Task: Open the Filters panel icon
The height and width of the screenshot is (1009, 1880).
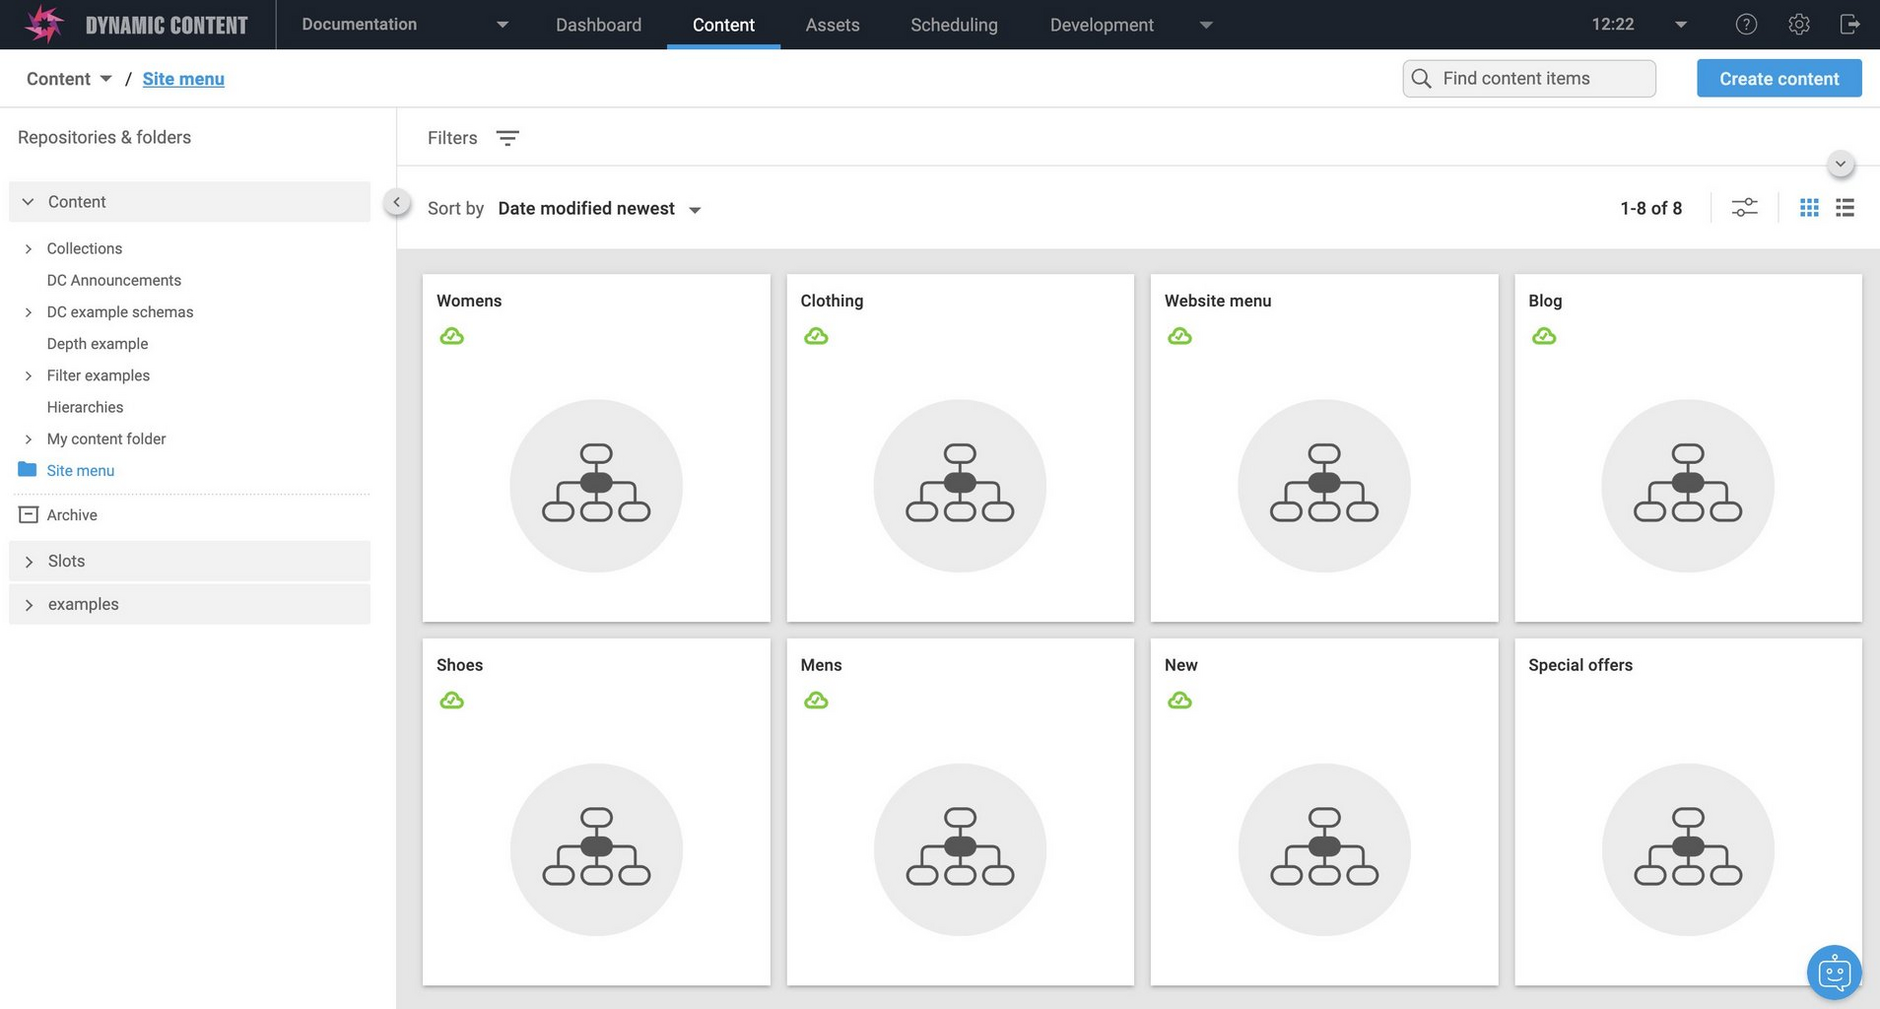Action: pos(508,137)
